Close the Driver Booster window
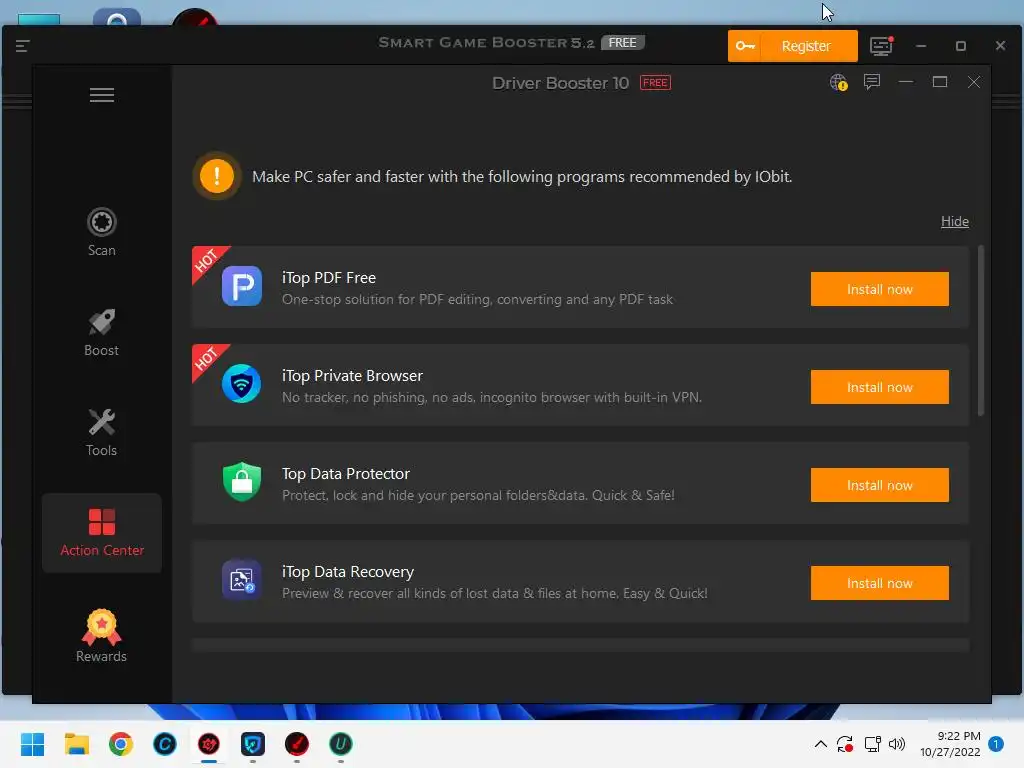 point(974,82)
